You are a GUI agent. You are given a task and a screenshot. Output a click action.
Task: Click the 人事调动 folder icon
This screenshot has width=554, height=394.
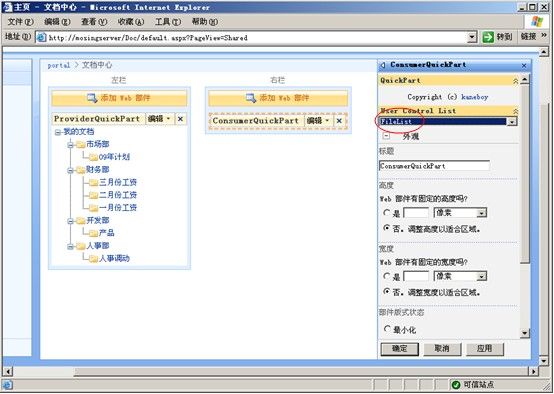[x=93, y=259]
